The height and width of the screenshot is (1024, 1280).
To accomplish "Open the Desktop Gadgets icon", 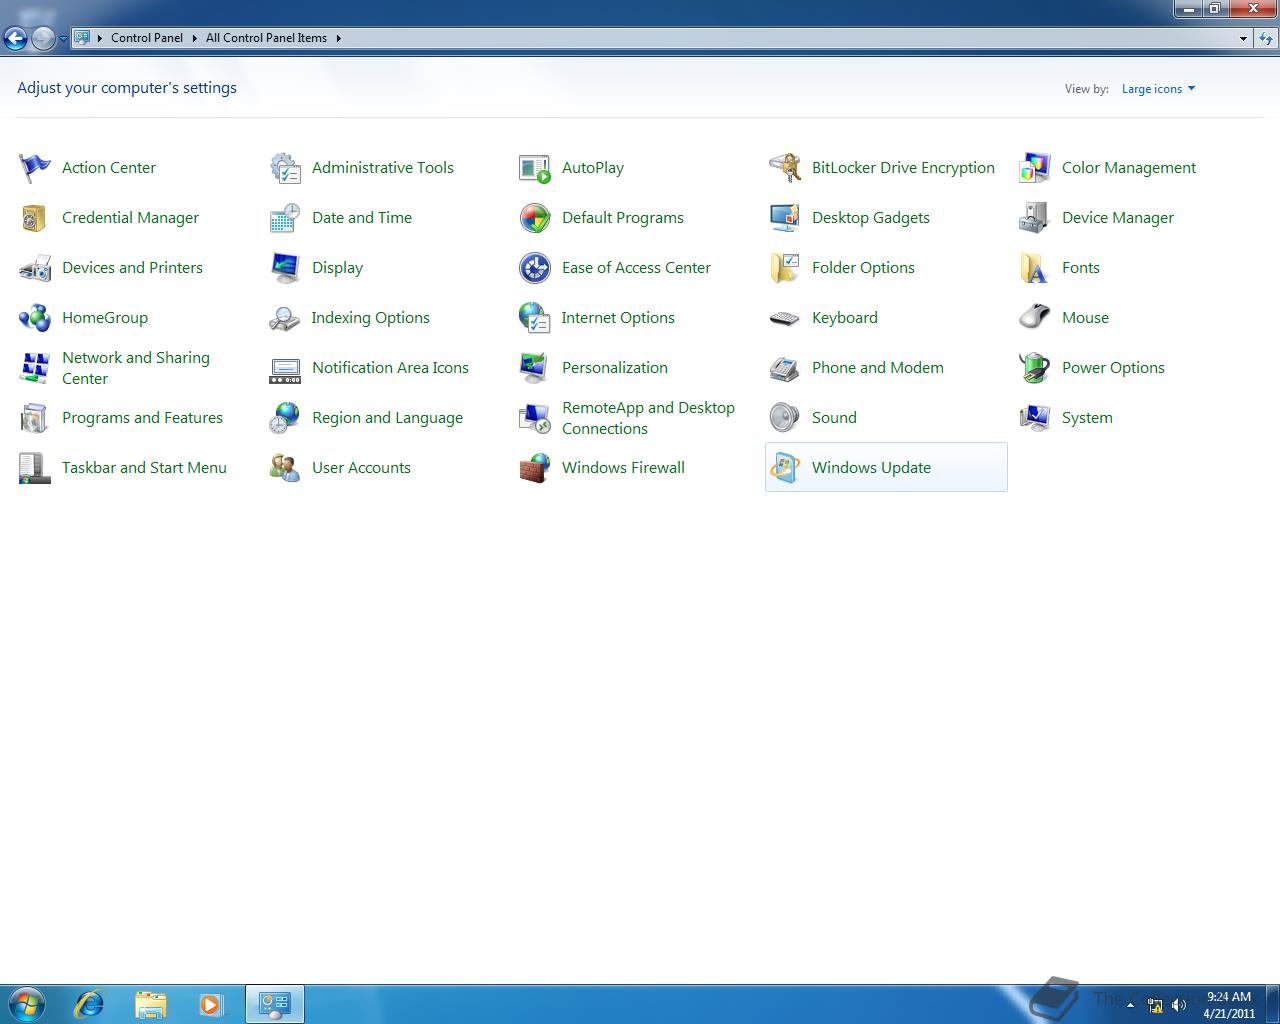I will [785, 218].
